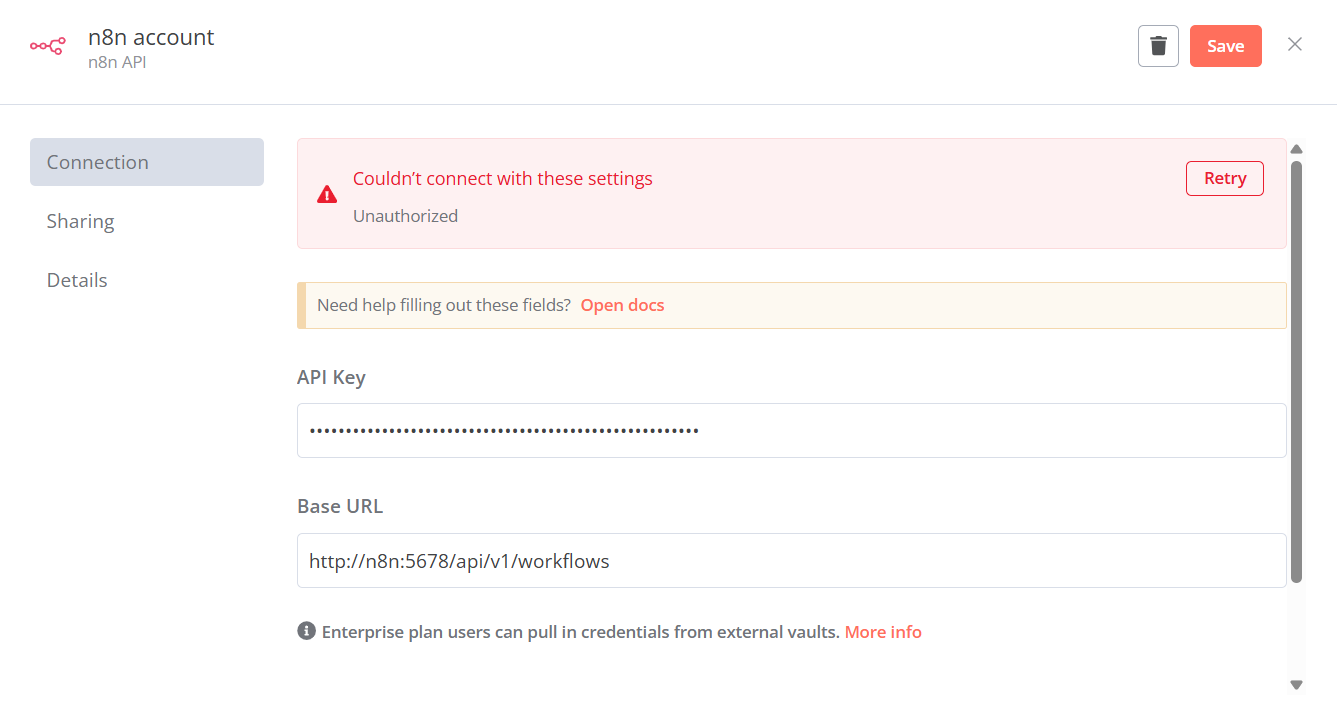The image size is (1337, 721).
Task: Click the vertical scrollbar thumb
Action: click(x=1296, y=370)
